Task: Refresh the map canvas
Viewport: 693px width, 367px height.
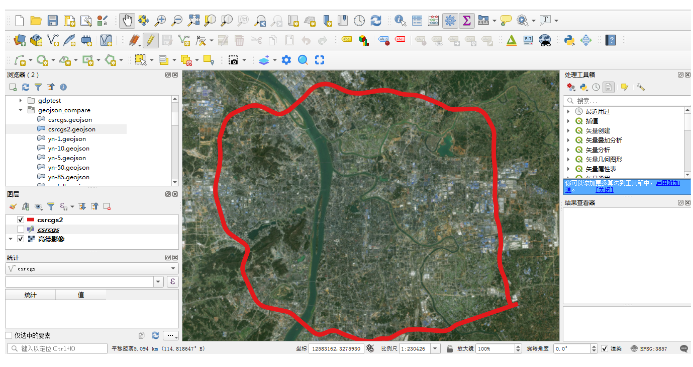Action: click(376, 20)
